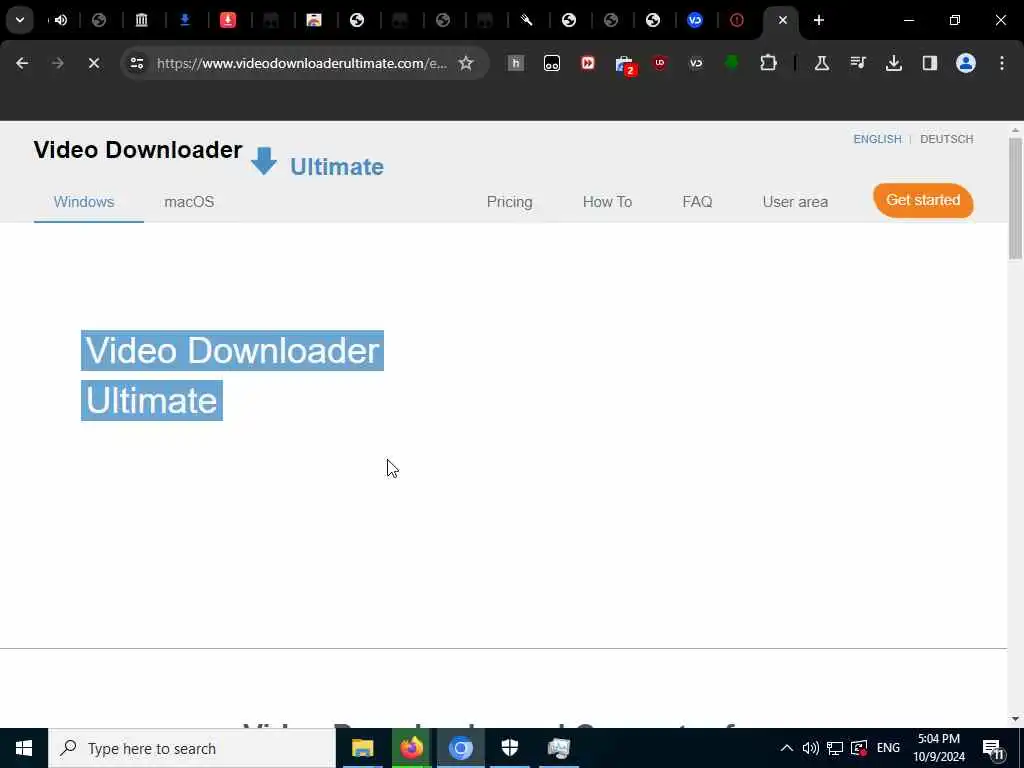
Task: Open the Windows Start menu
Action: point(24,748)
